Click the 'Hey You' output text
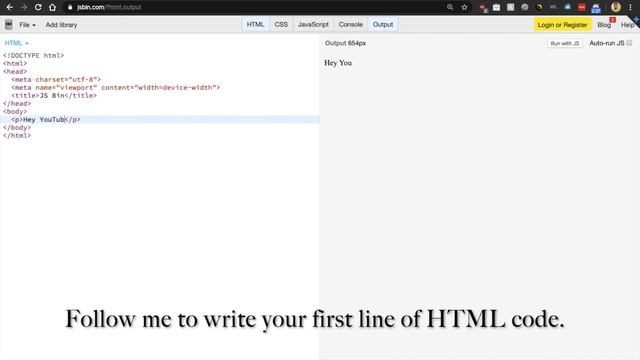Viewport: 640px width, 360px height. (x=338, y=63)
